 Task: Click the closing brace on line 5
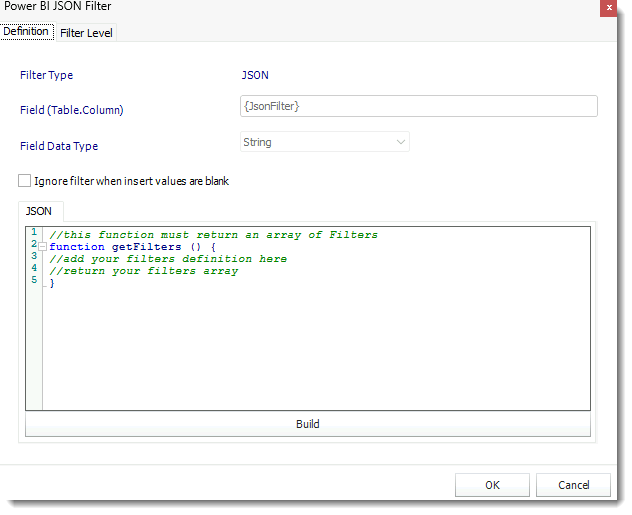tap(52, 283)
